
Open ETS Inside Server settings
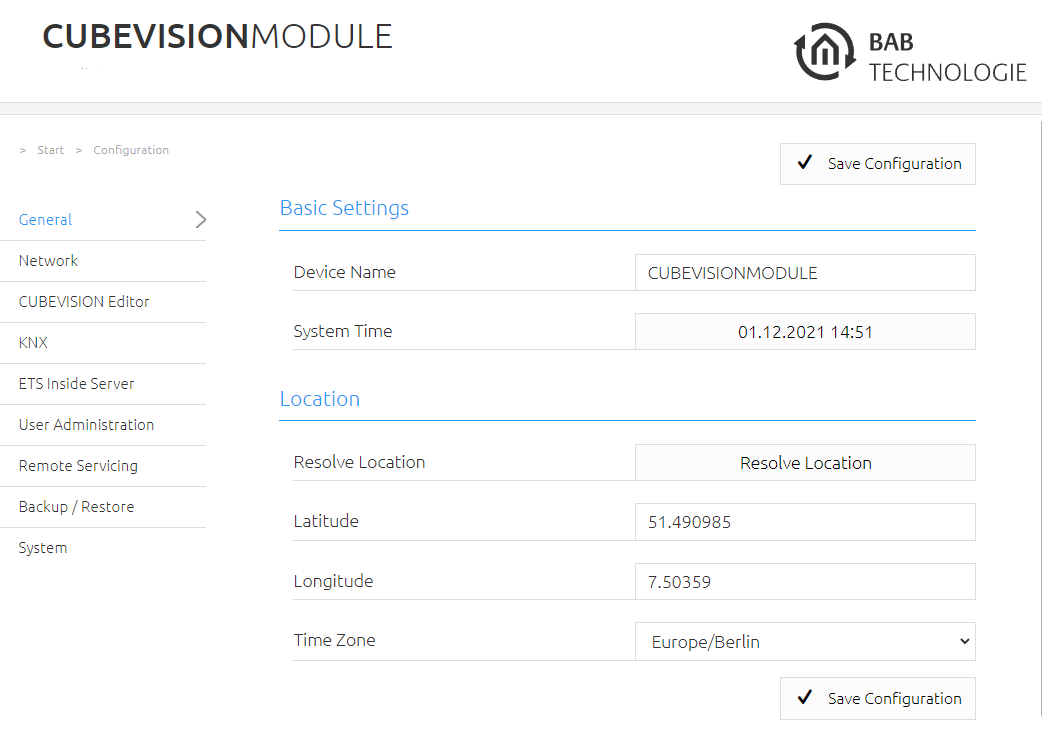[x=76, y=383]
